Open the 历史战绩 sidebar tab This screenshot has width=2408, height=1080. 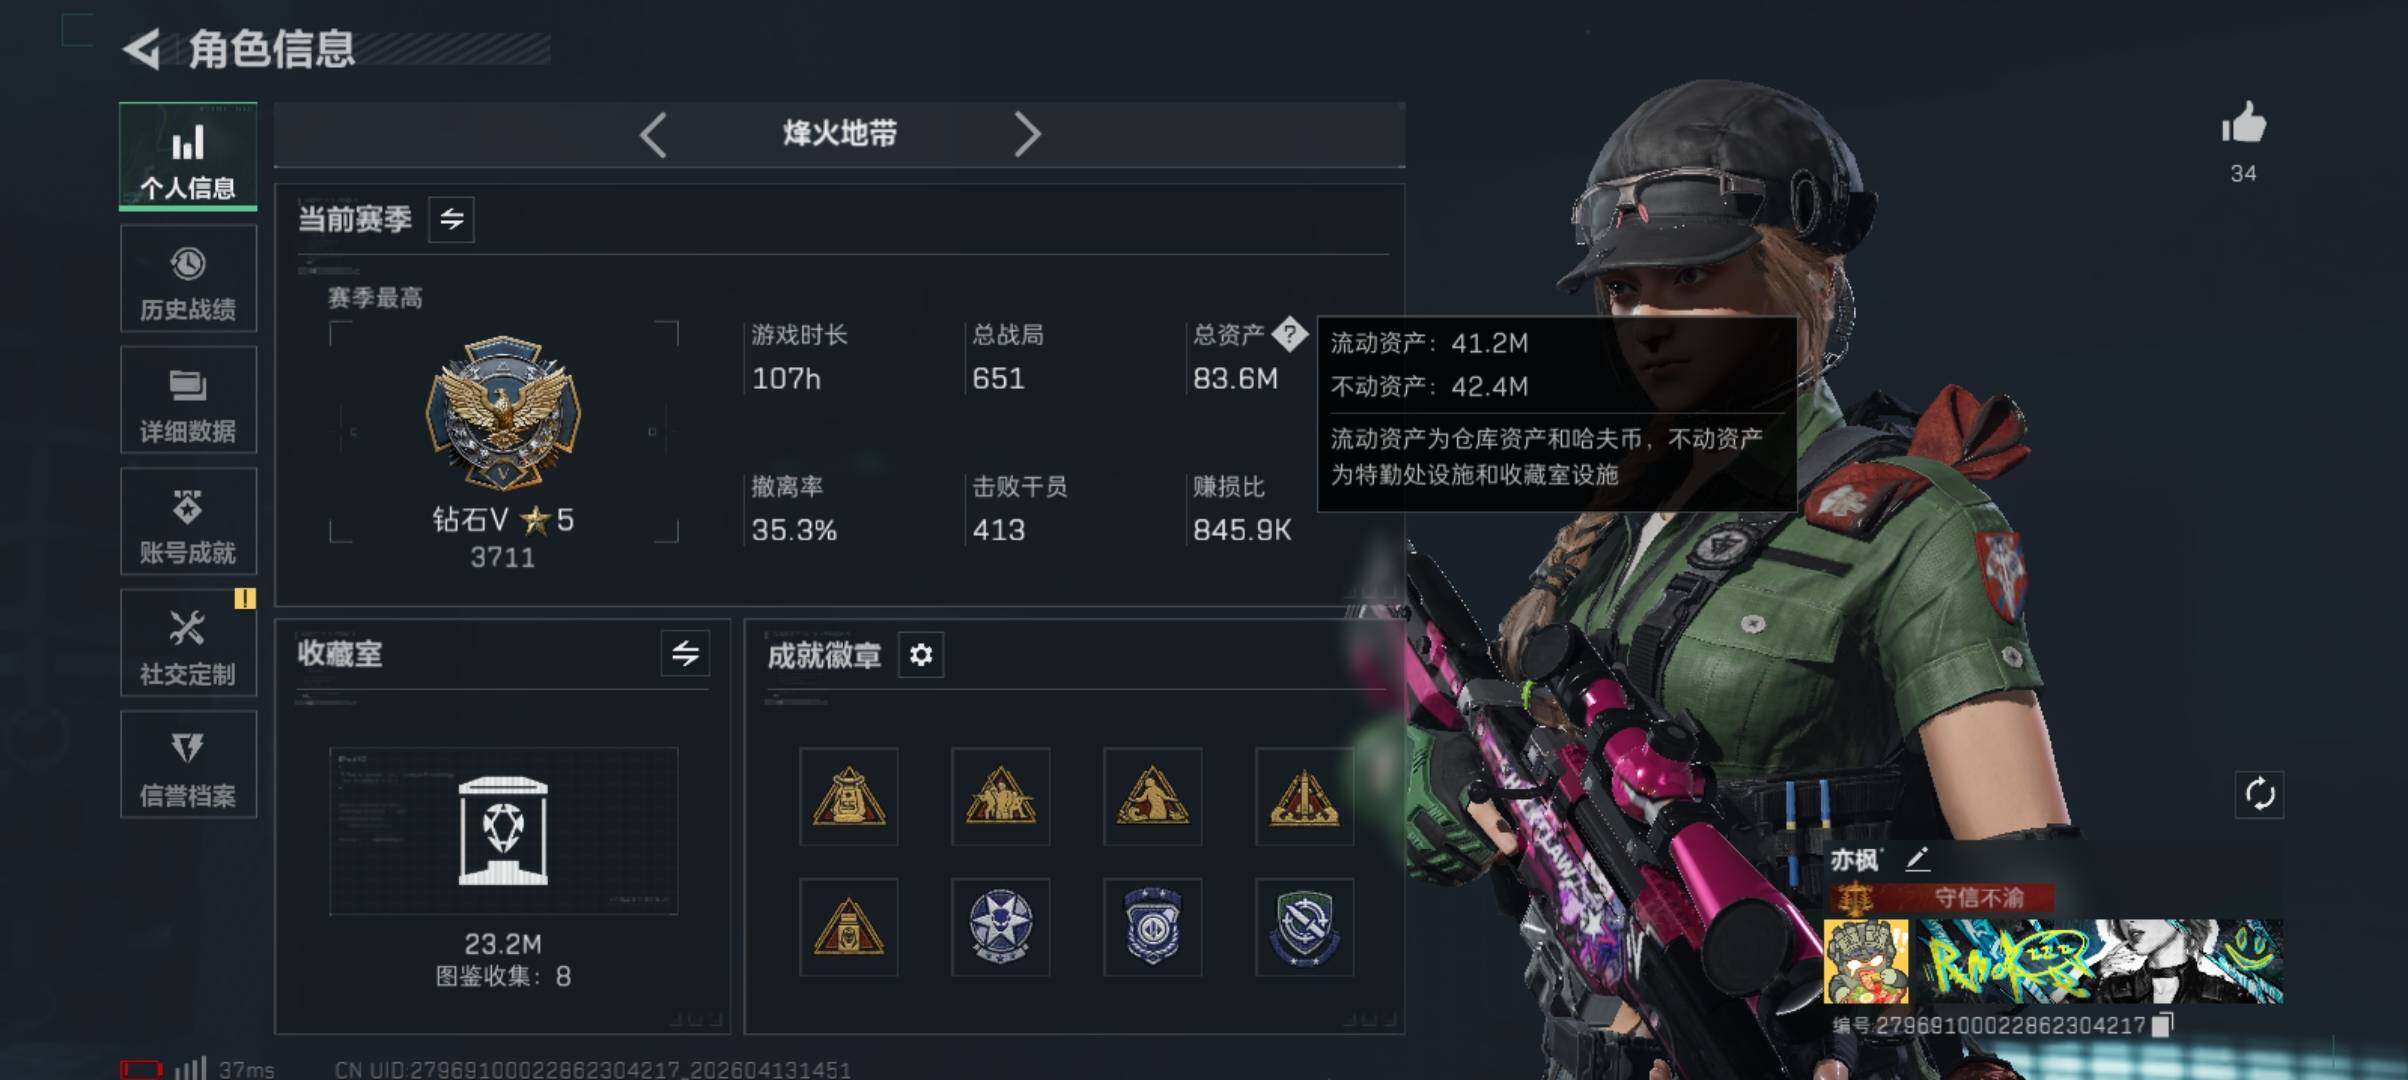pos(188,278)
